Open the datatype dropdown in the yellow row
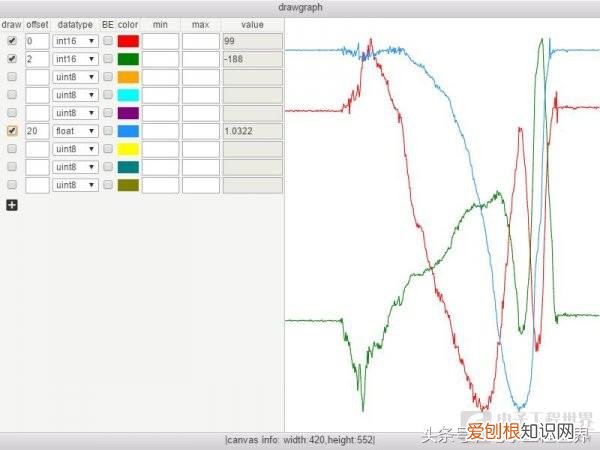The height and width of the screenshot is (450, 600). (x=75, y=149)
